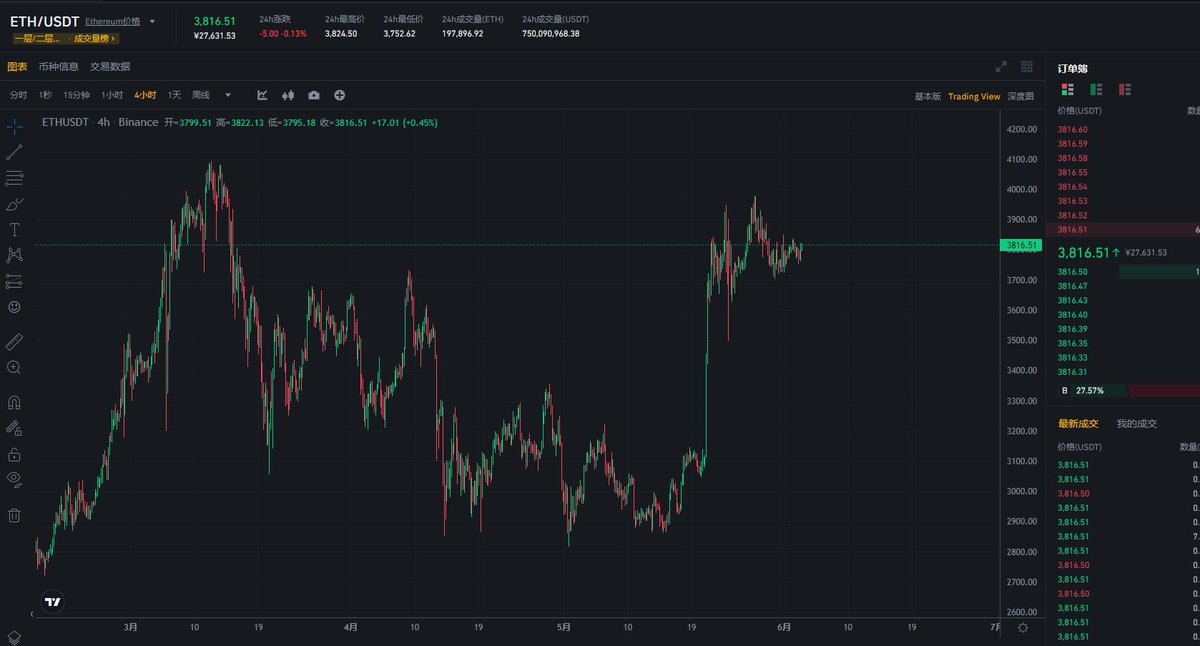Viewport: 1200px width, 646px height.
Task: Open the emoji icons tool
Action: tap(14, 307)
